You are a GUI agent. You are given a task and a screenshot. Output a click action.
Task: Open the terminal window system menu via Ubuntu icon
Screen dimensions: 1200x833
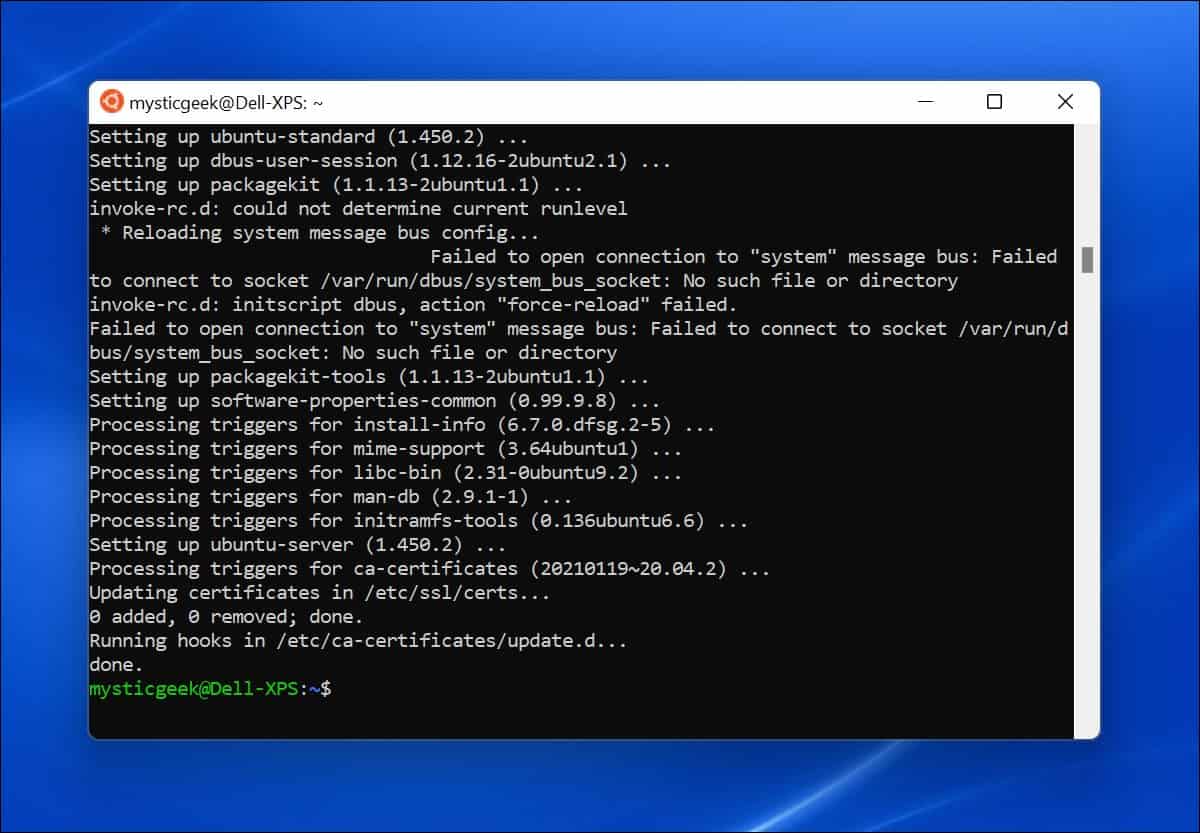point(112,101)
